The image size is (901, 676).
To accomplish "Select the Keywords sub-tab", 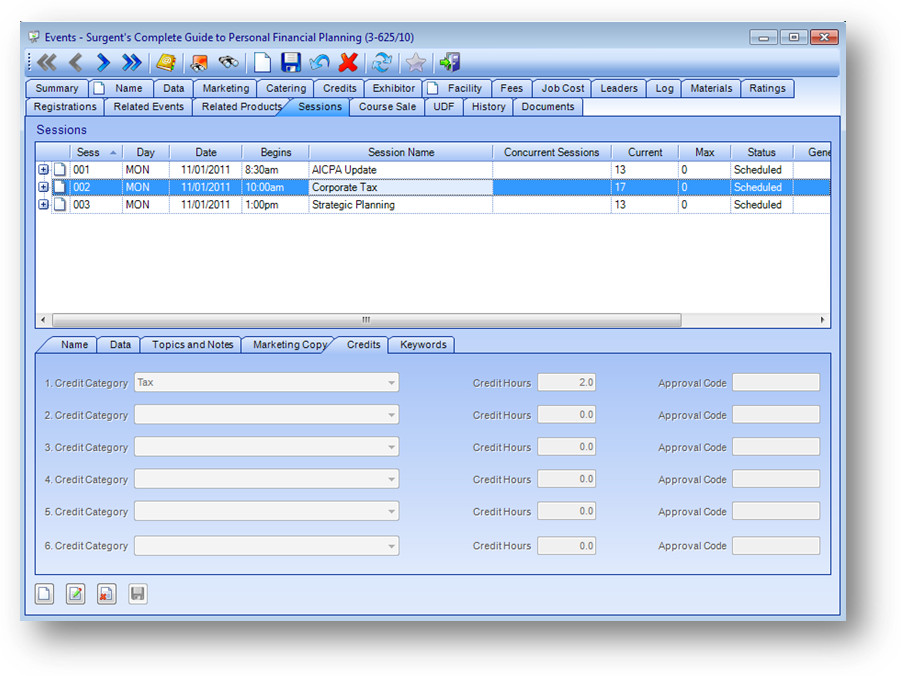I will 423,345.
